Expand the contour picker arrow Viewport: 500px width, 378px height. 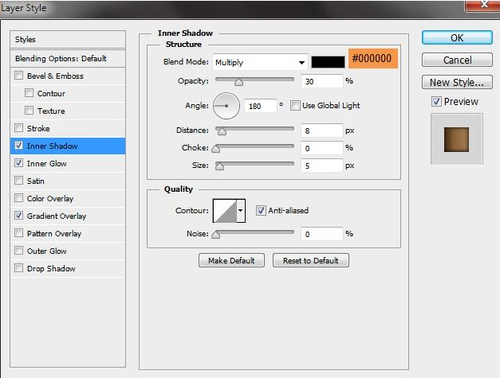pyautogui.click(x=241, y=211)
